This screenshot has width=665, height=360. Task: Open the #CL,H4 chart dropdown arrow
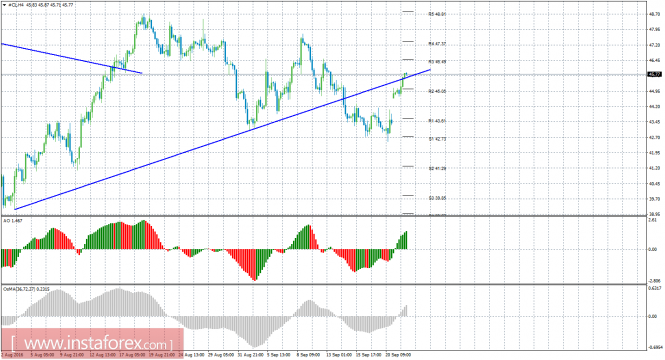4,5
